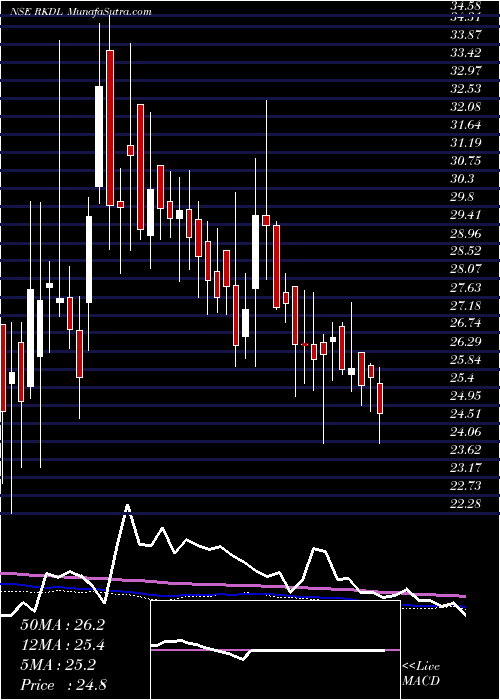500x700 pixels.
Task: Click the 26.74 price axis label
Action: point(466,324)
